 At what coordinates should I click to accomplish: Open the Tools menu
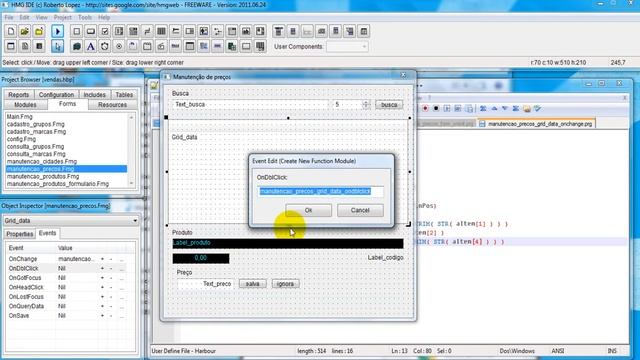85,18
